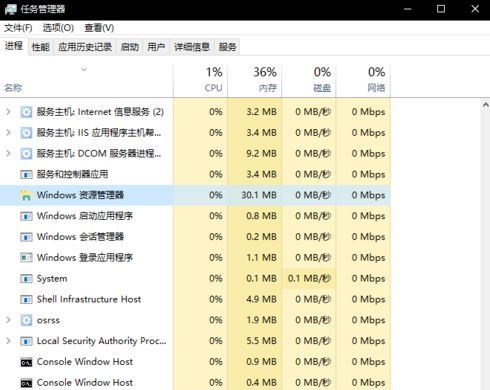Click the 9.2 MB memory value
The height and width of the screenshot is (390, 490).
coord(262,153)
